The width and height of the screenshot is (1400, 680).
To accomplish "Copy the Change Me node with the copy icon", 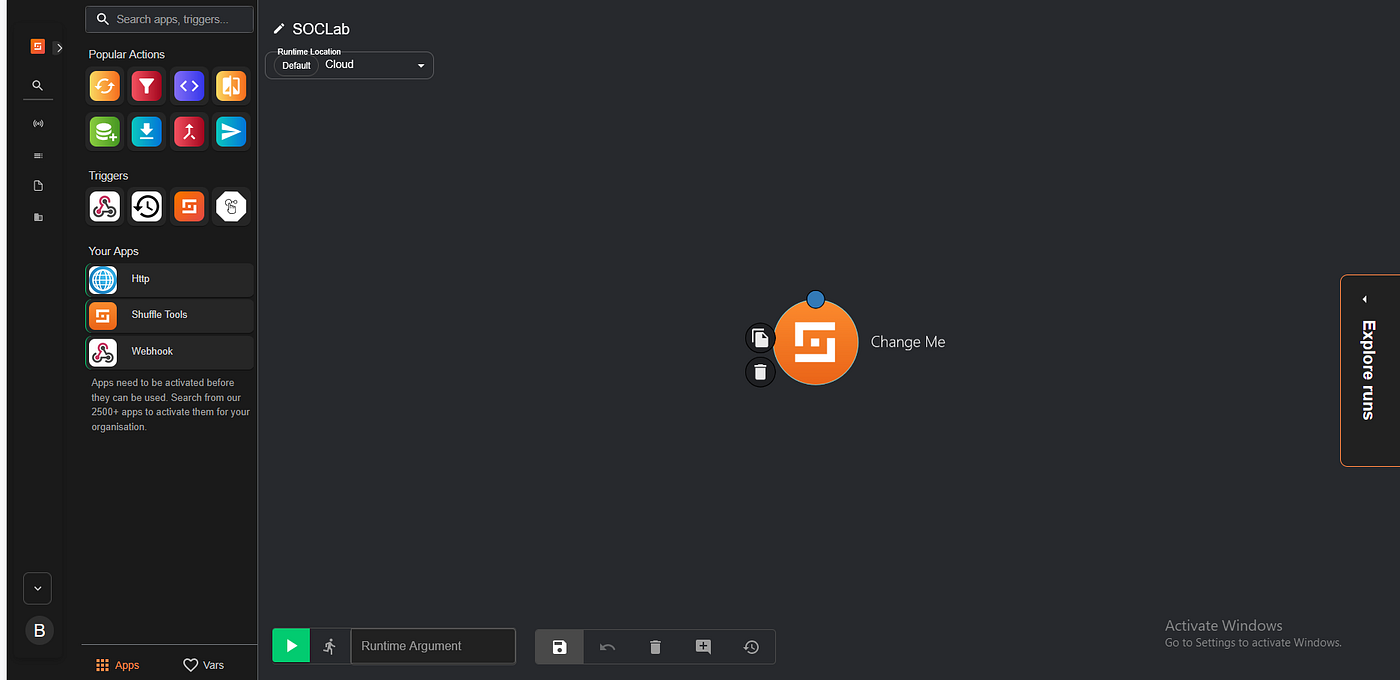I will point(760,339).
